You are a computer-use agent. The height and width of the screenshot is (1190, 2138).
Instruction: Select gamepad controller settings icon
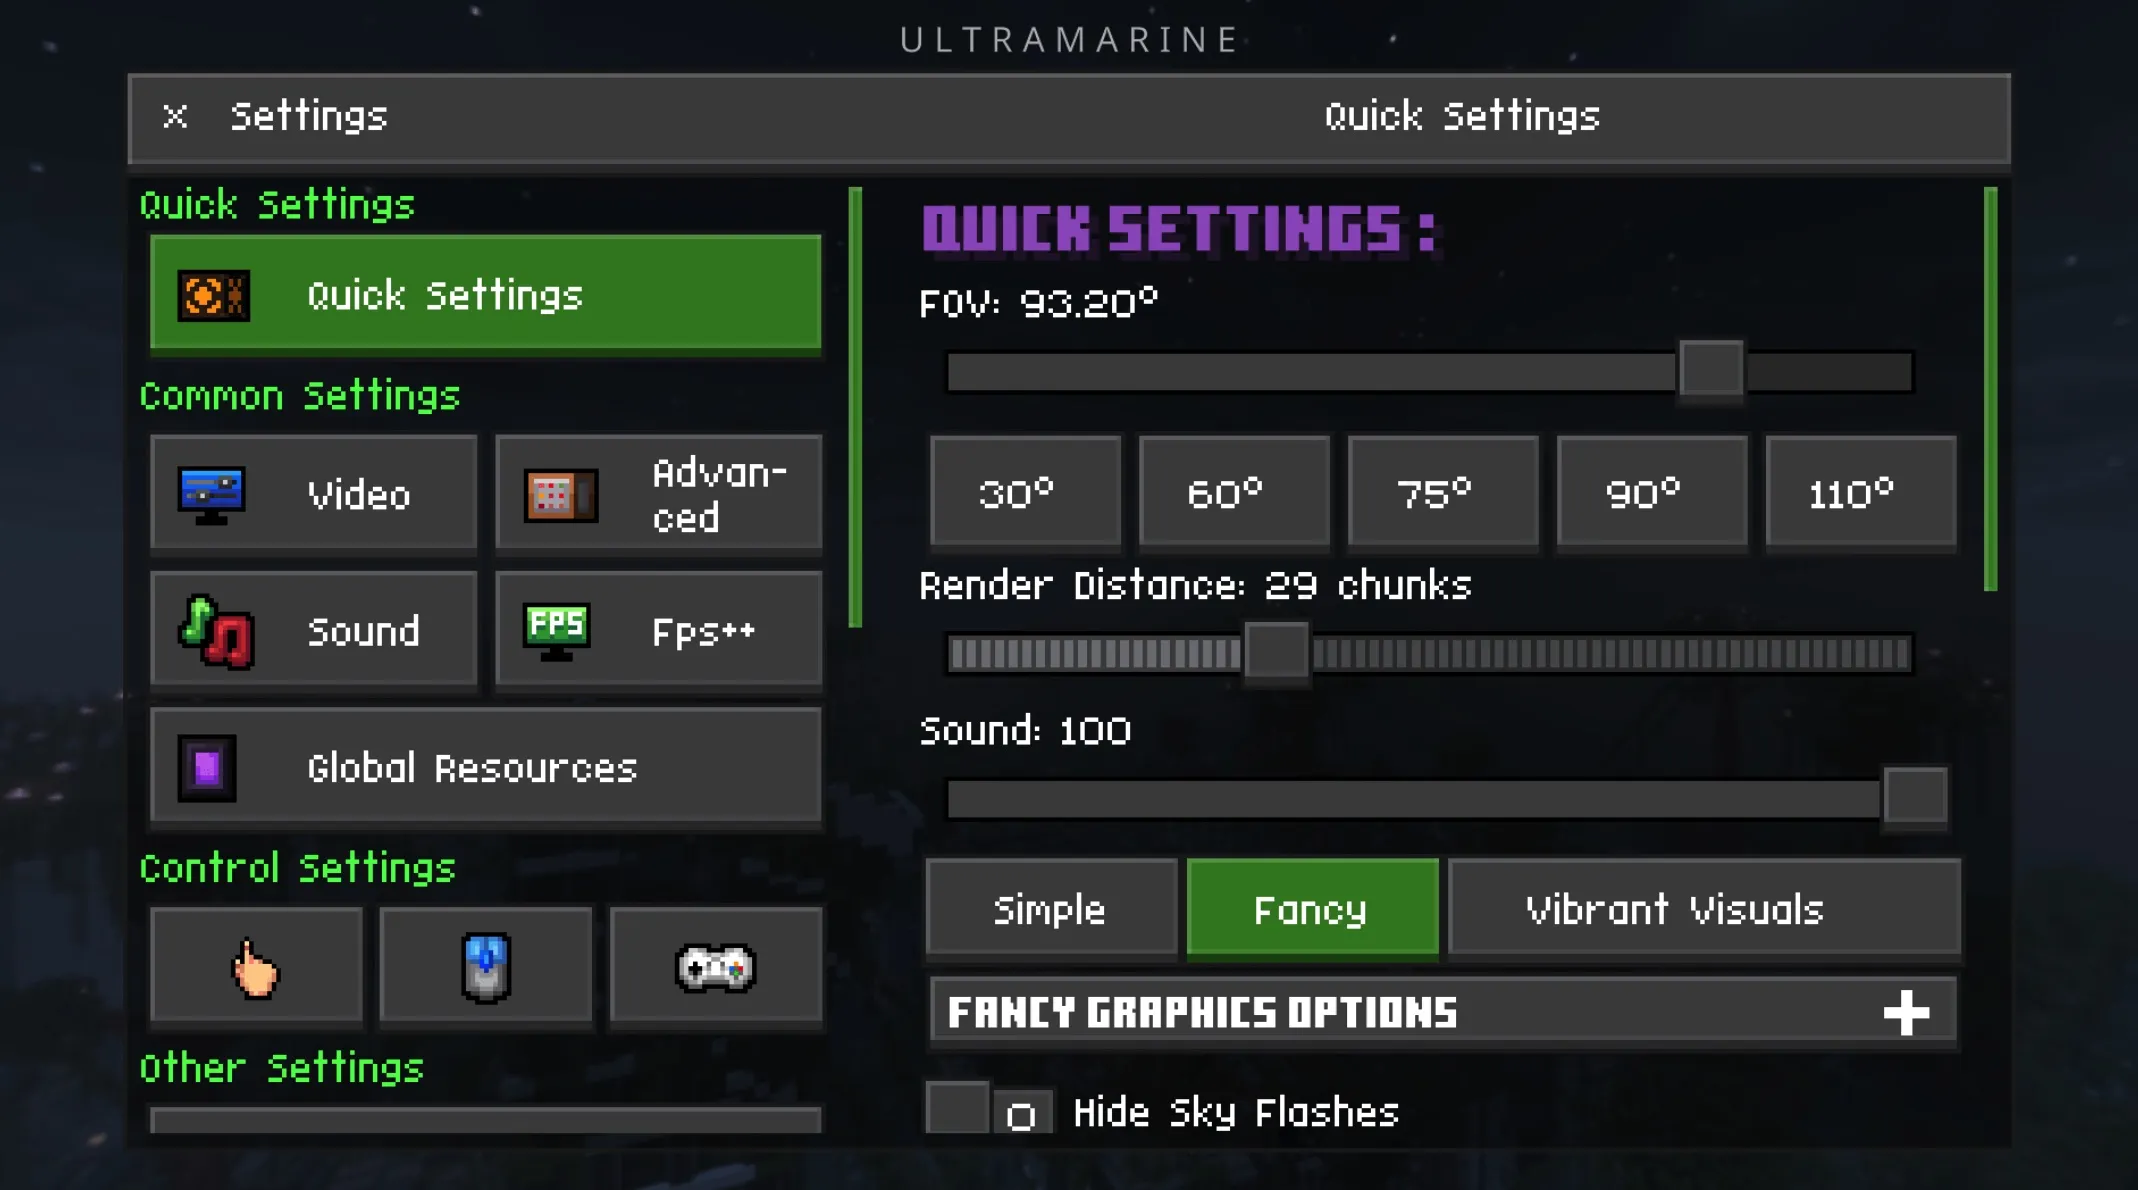coord(715,967)
